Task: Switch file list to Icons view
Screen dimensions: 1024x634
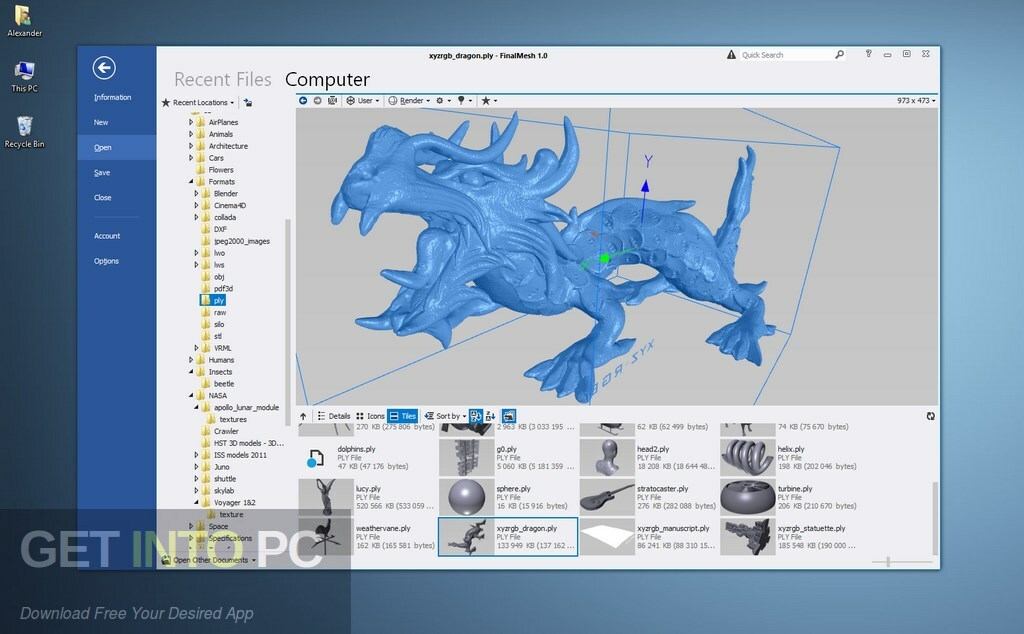Action: pos(370,416)
